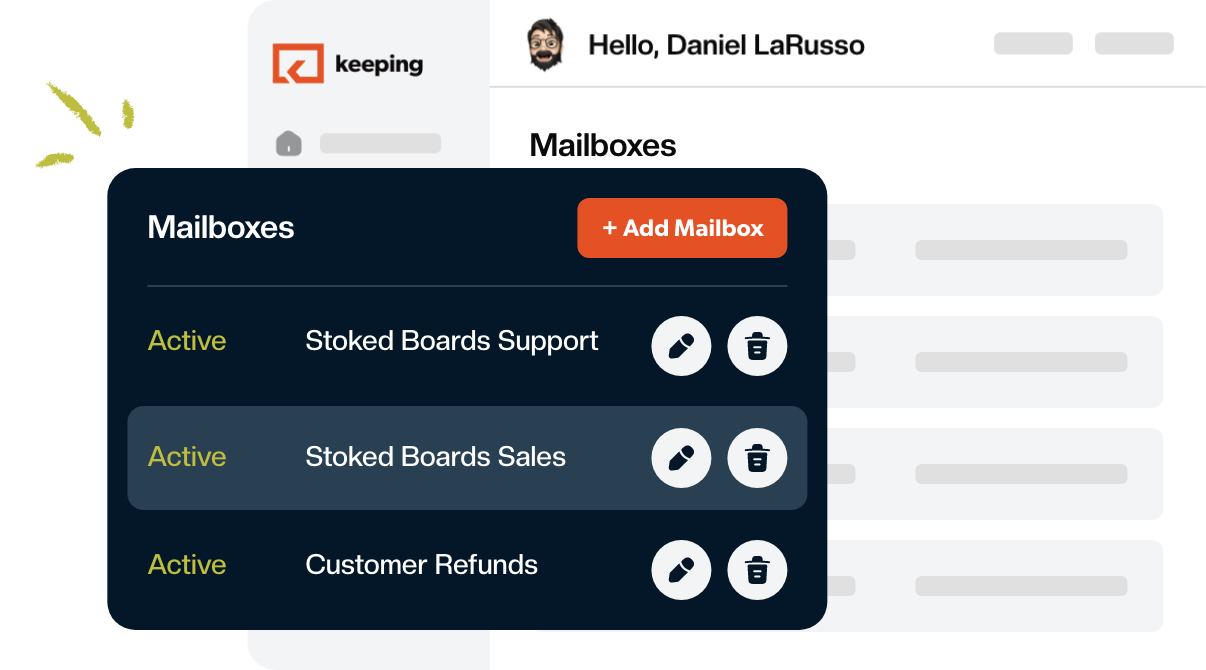Delete the Stoked Boards Support mailbox
Image resolution: width=1206 pixels, height=670 pixels.
pos(757,346)
